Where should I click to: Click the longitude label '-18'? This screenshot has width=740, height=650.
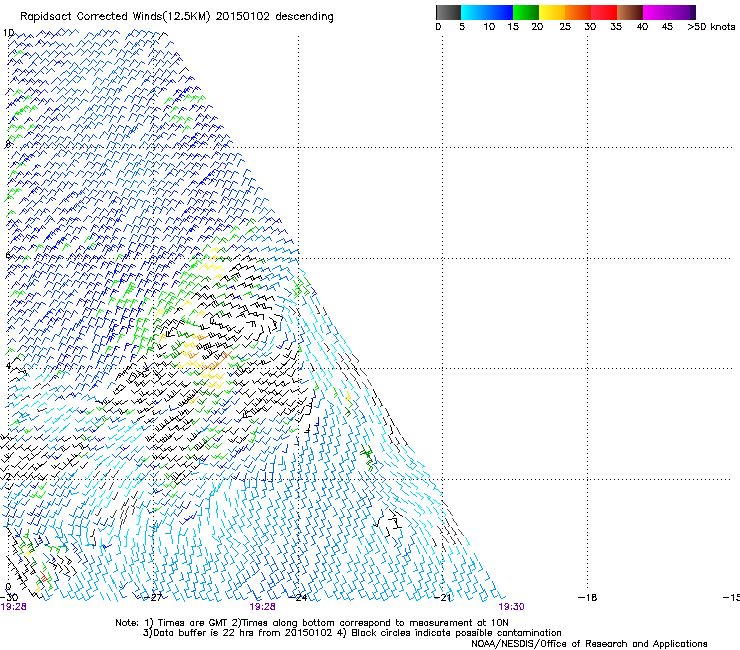[x=588, y=598]
